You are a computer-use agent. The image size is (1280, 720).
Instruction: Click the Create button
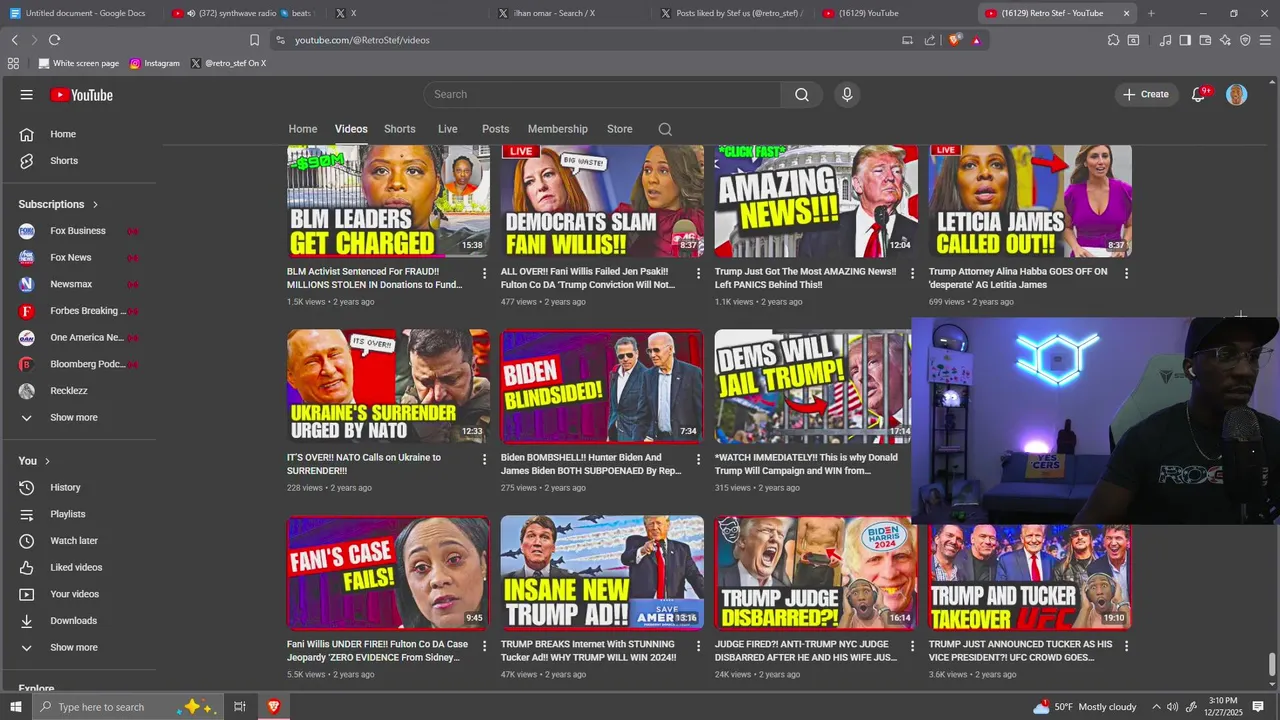tap(1145, 94)
